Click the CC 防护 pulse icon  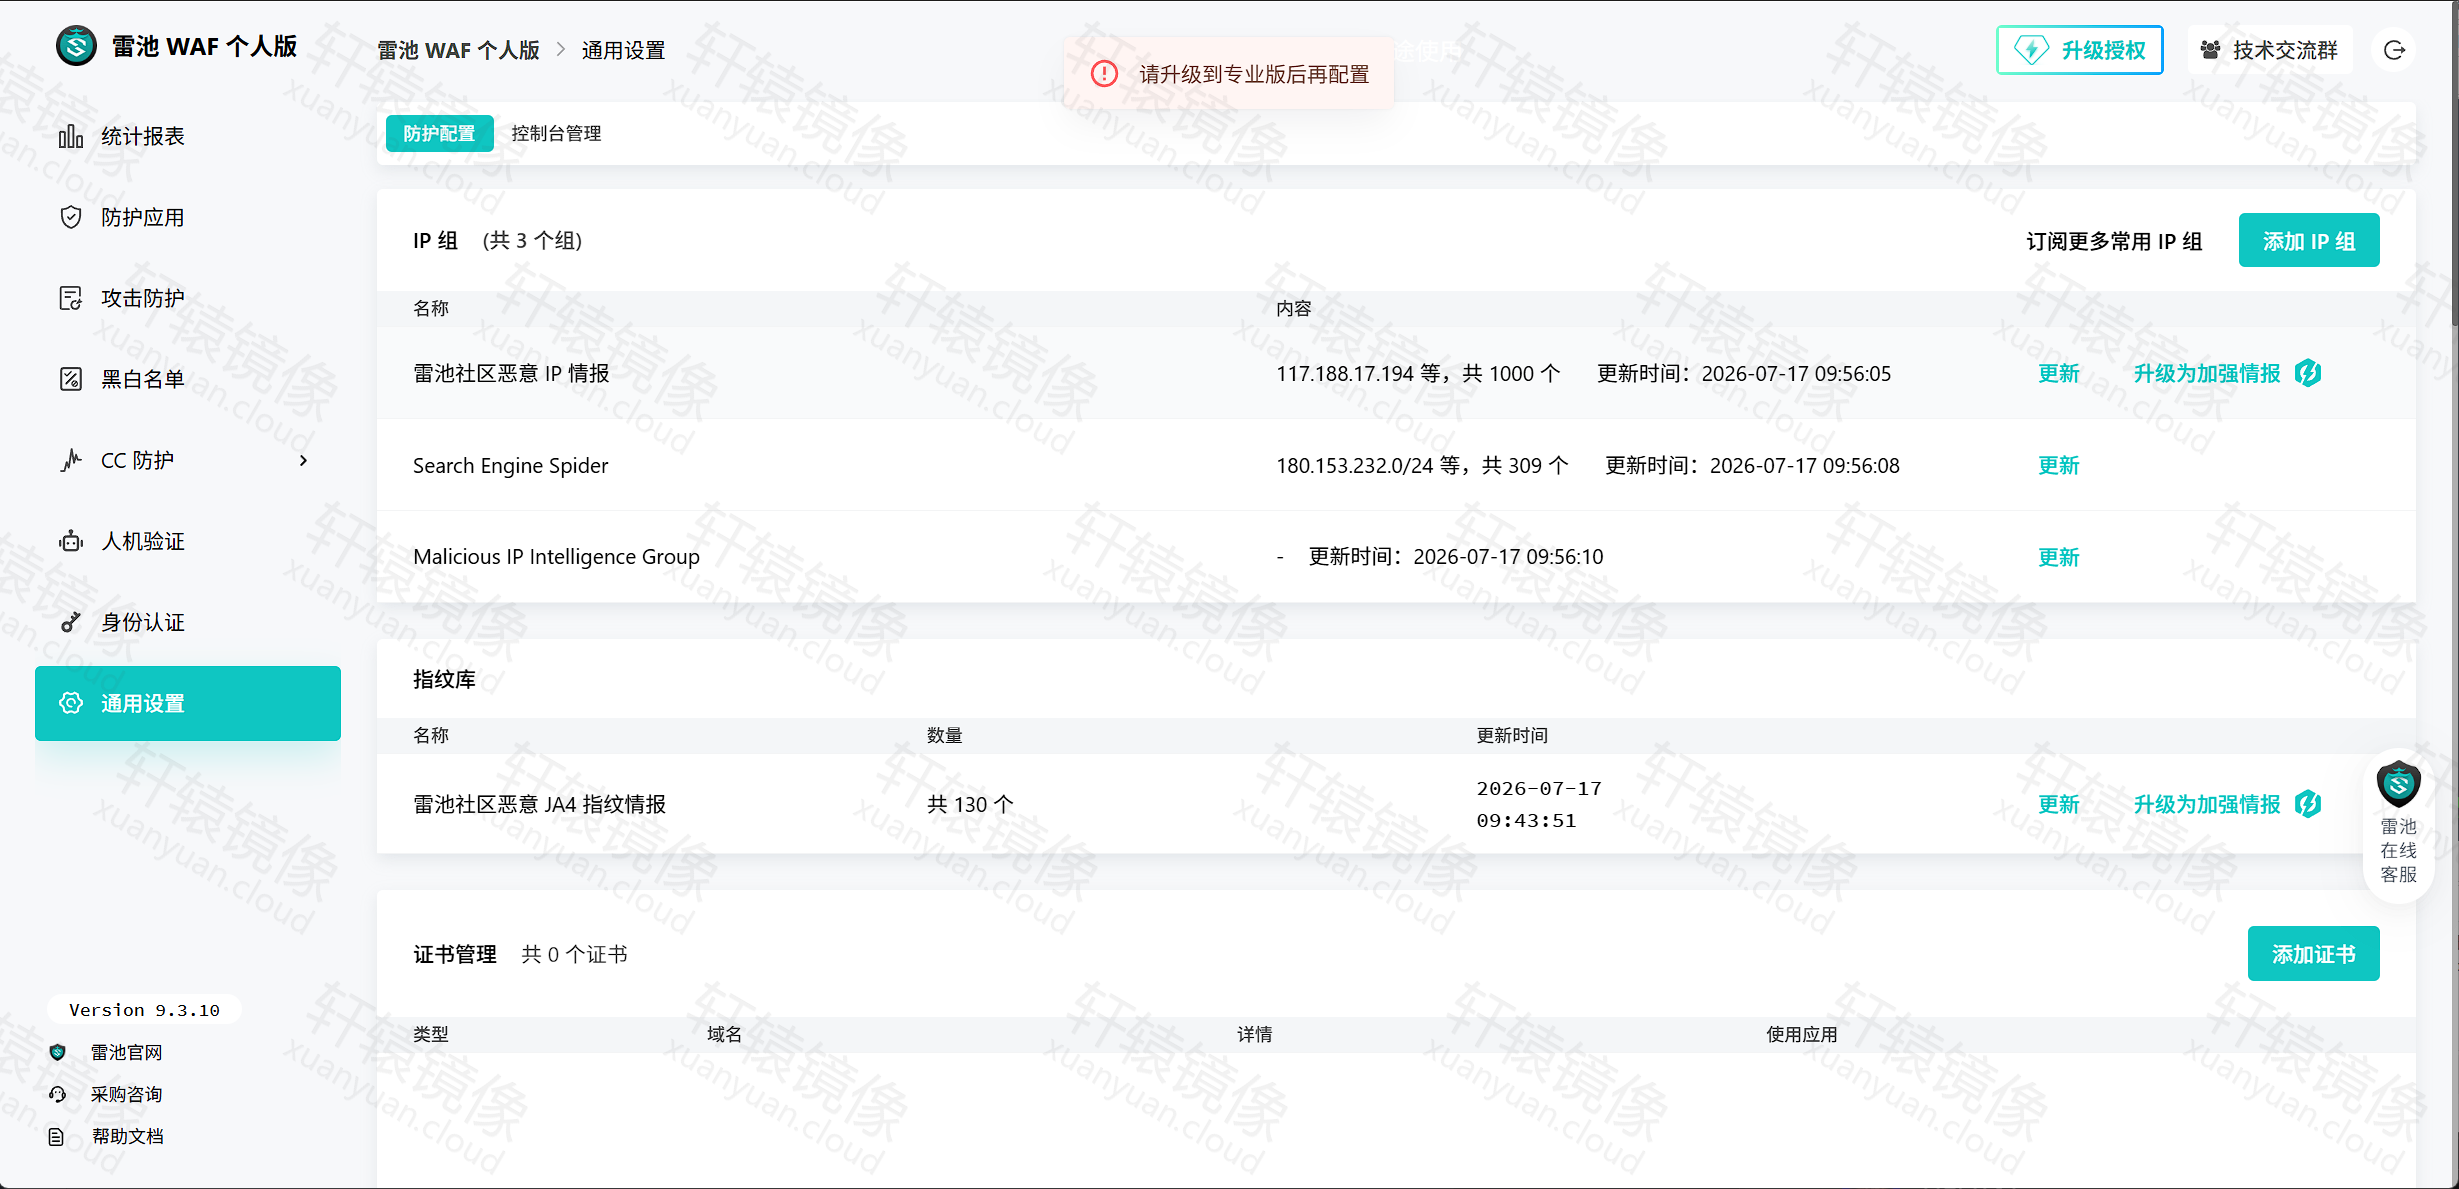click(x=71, y=460)
